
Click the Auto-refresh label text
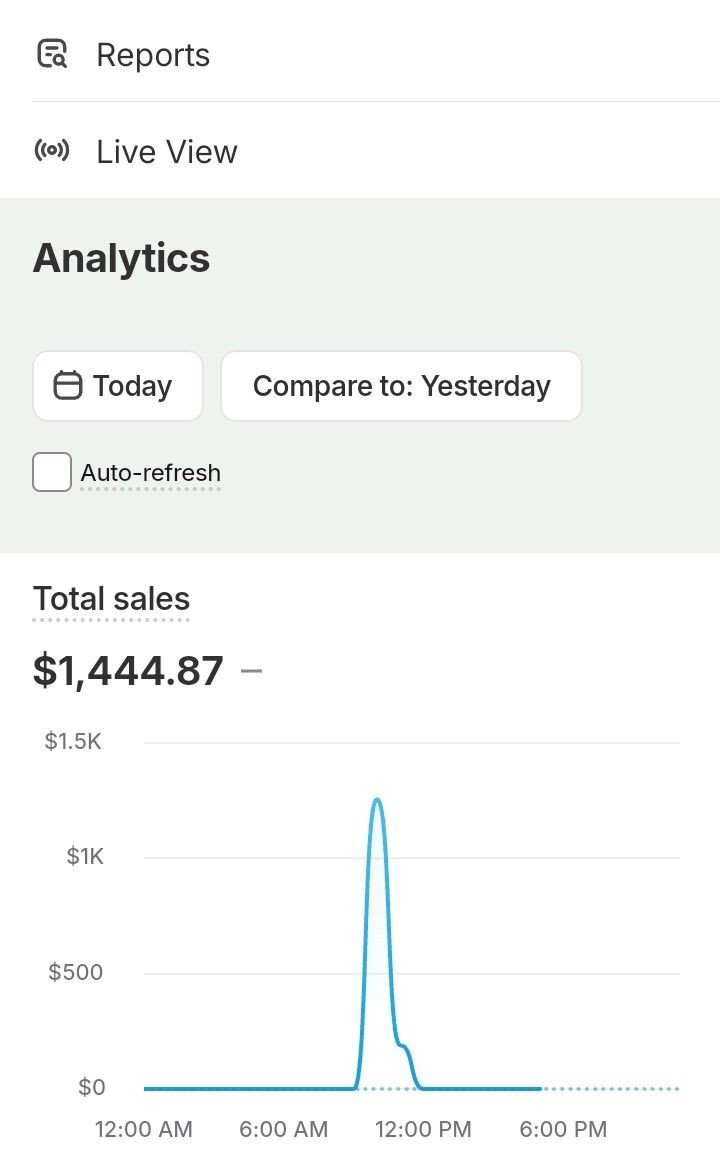[x=151, y=473]
